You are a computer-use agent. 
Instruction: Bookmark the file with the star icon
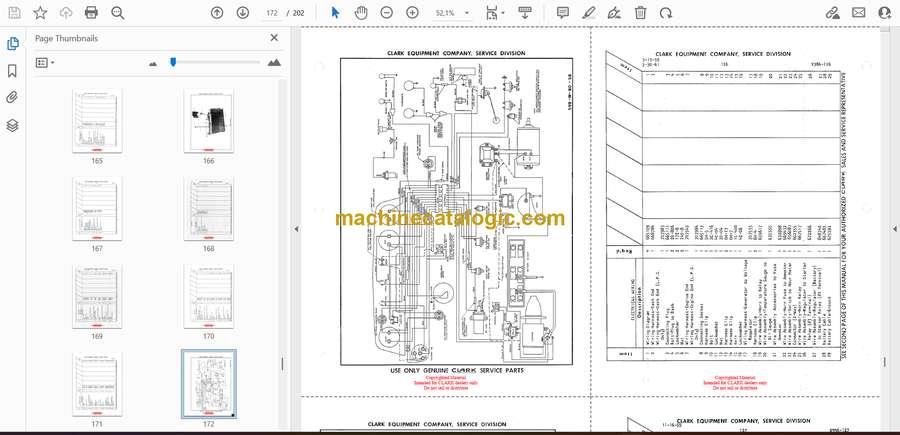40,13
